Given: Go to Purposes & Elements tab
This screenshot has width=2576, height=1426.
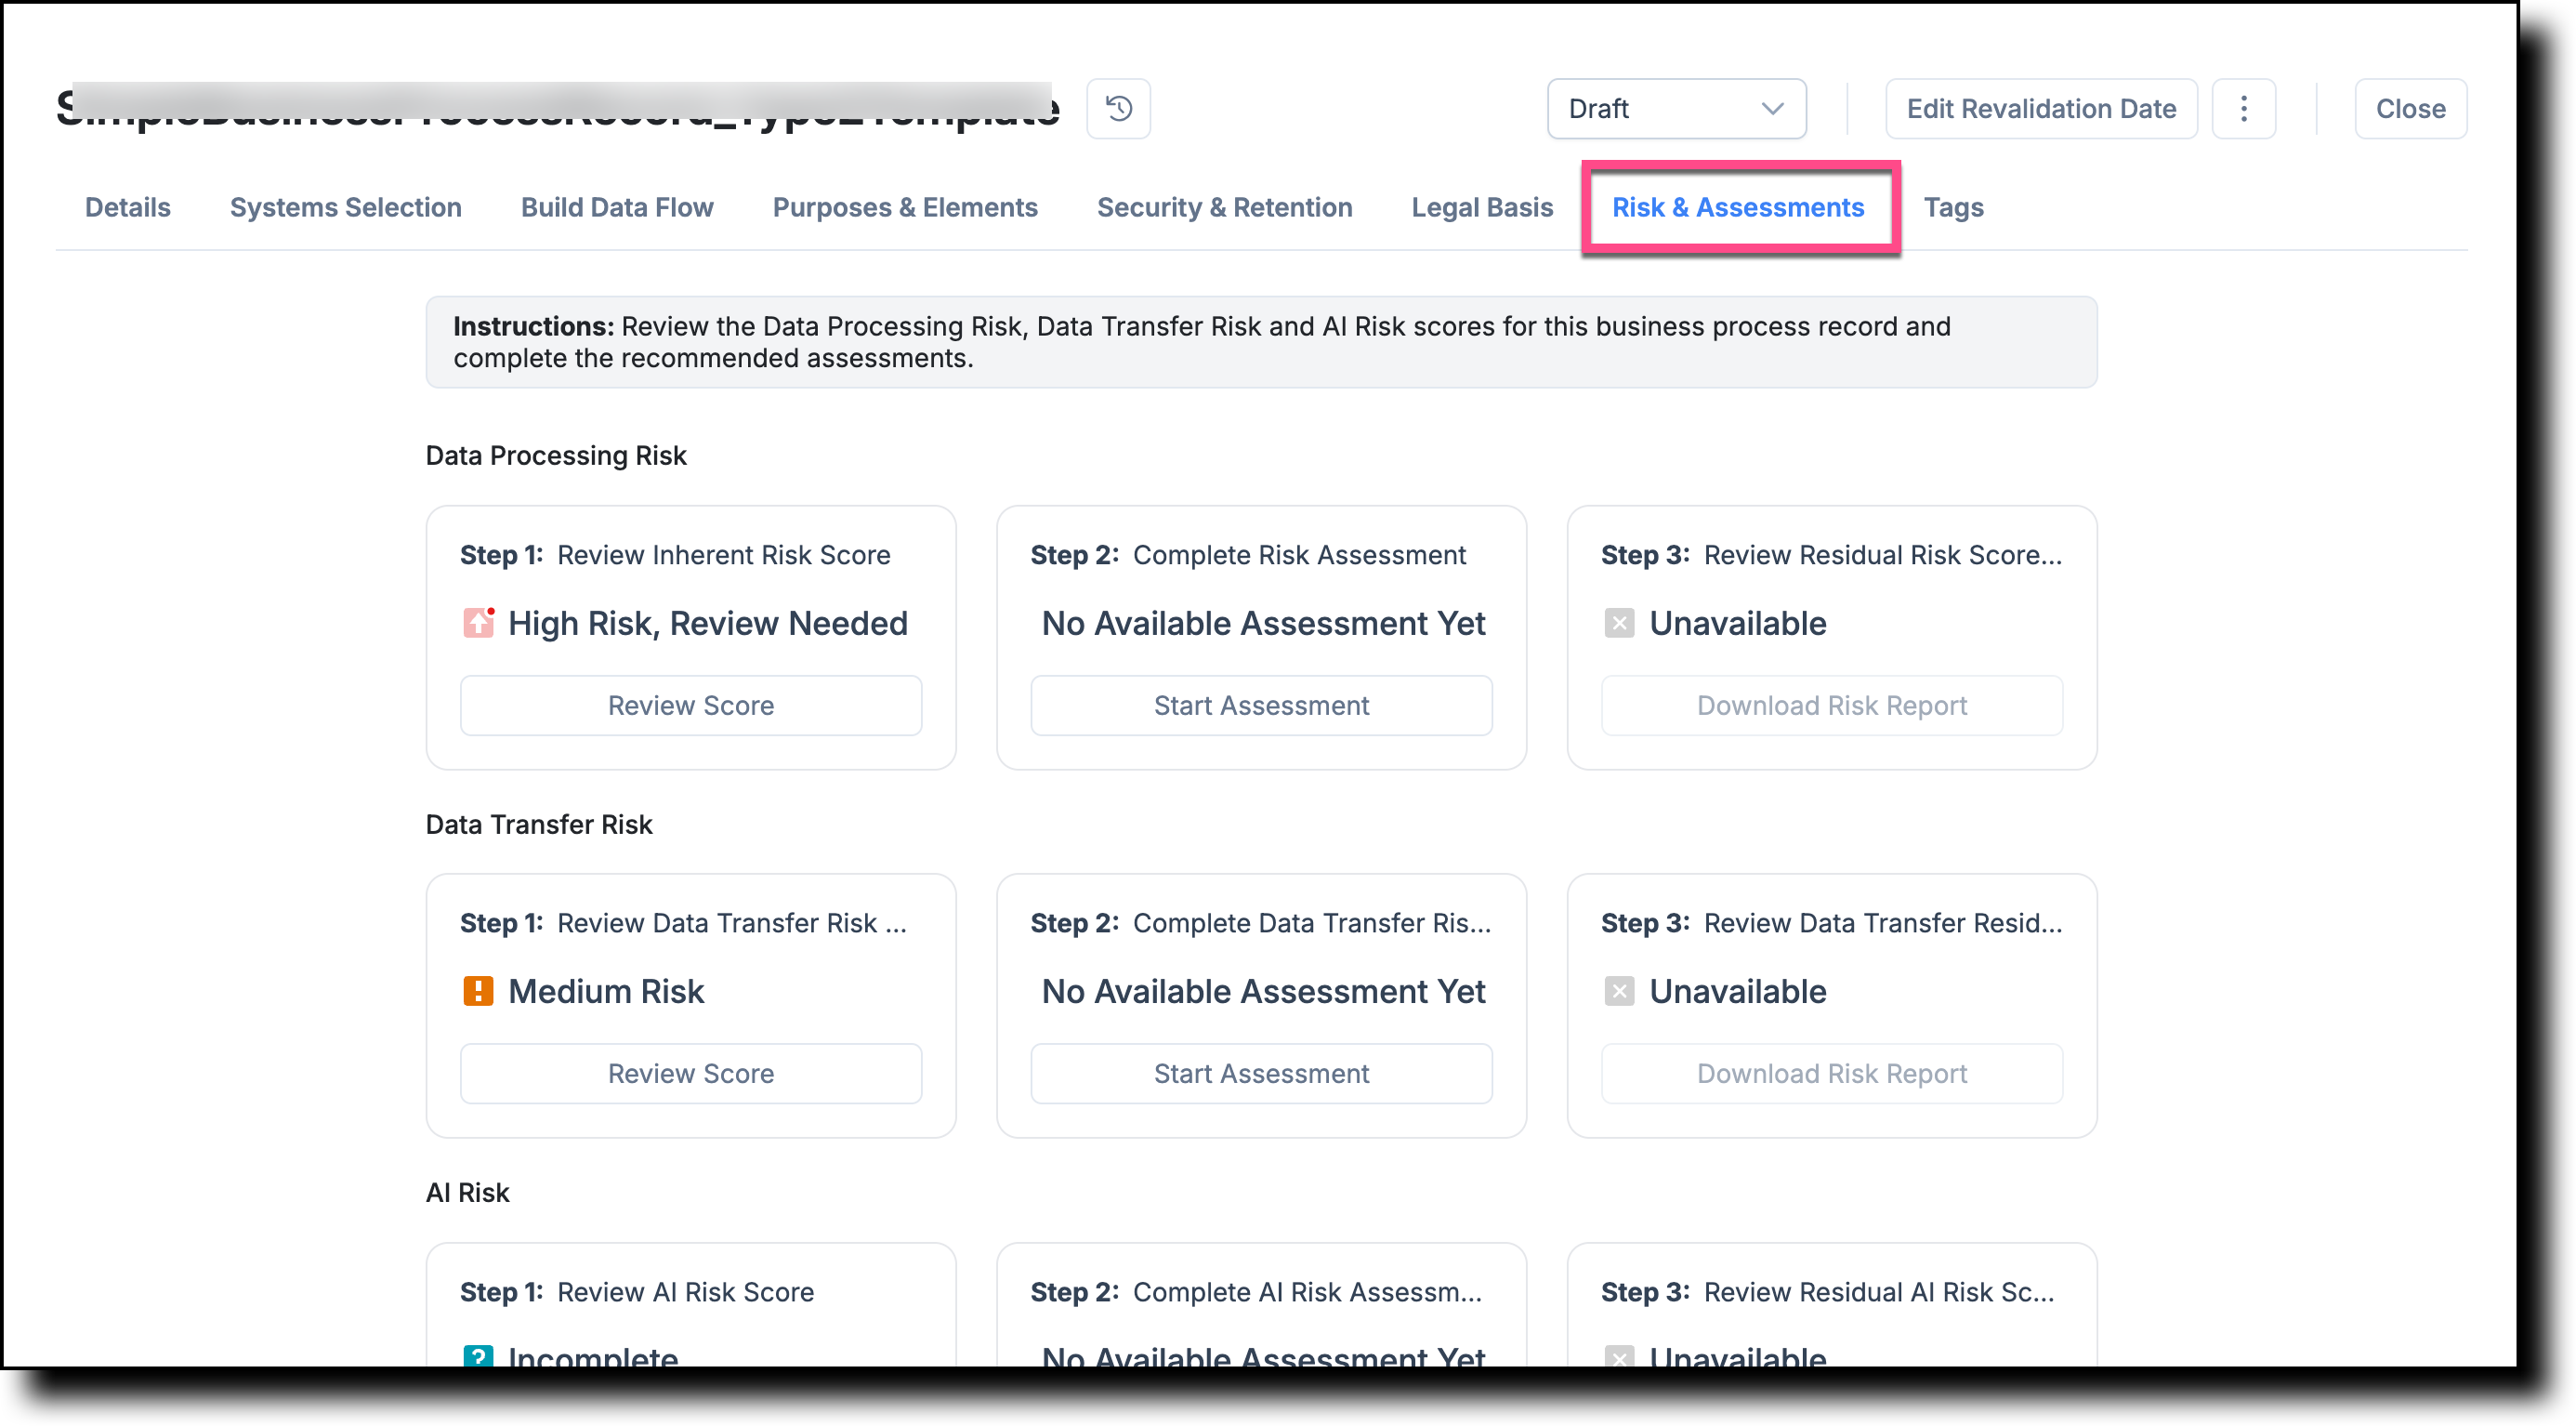Looking at the screenshot, I should [x=905, y=207].
